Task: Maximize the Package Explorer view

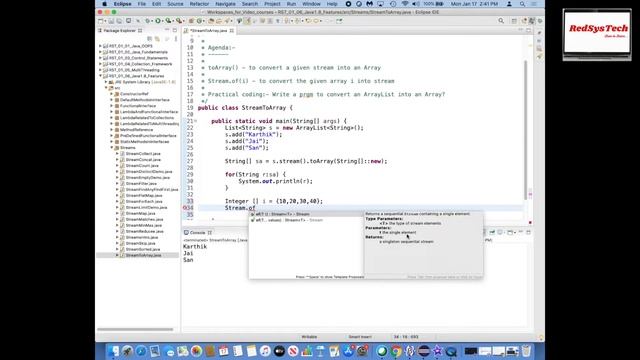Action: coord(175,31)
